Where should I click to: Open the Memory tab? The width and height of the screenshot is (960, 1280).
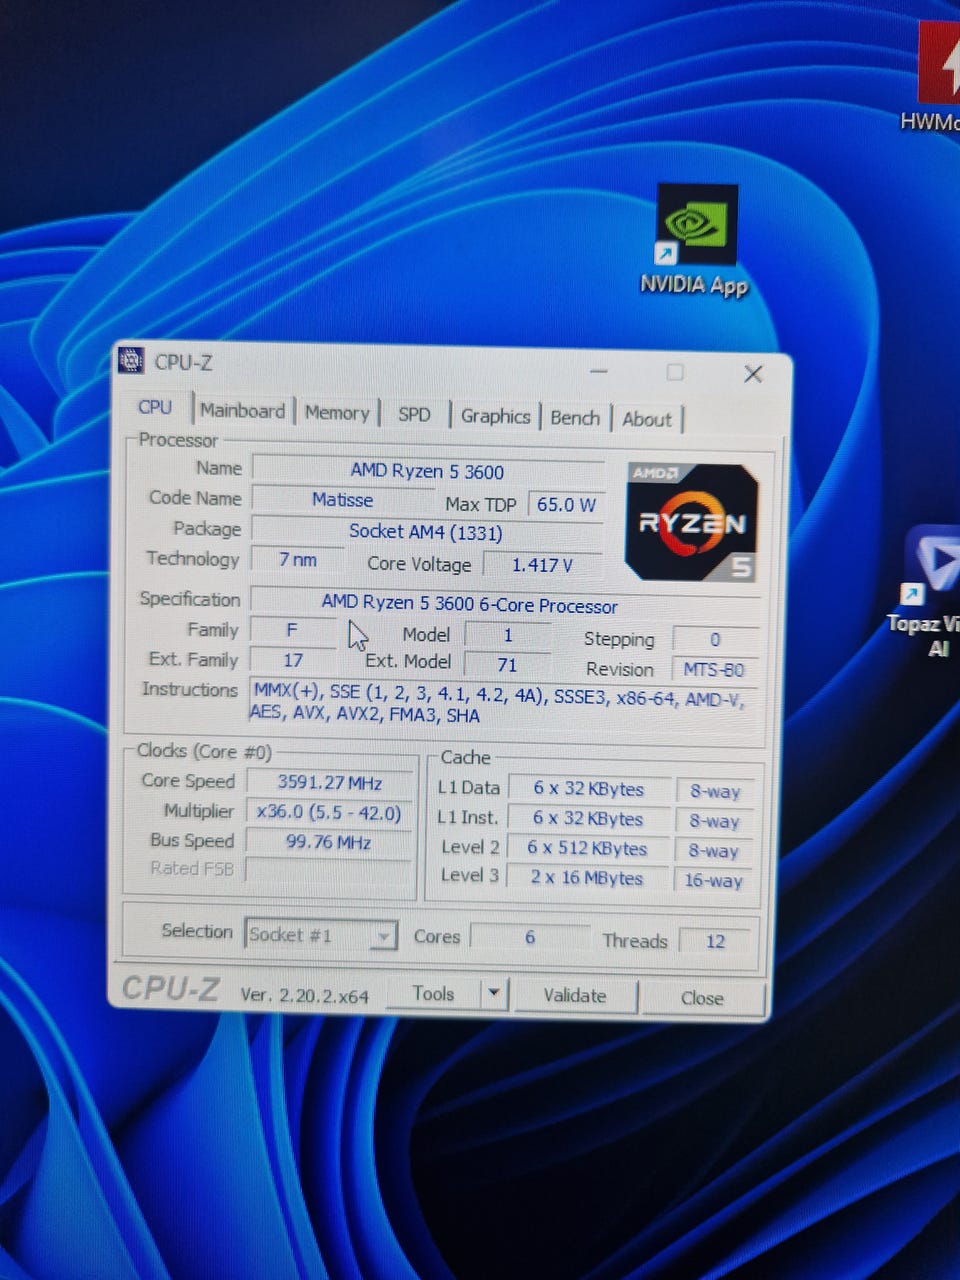337,412
